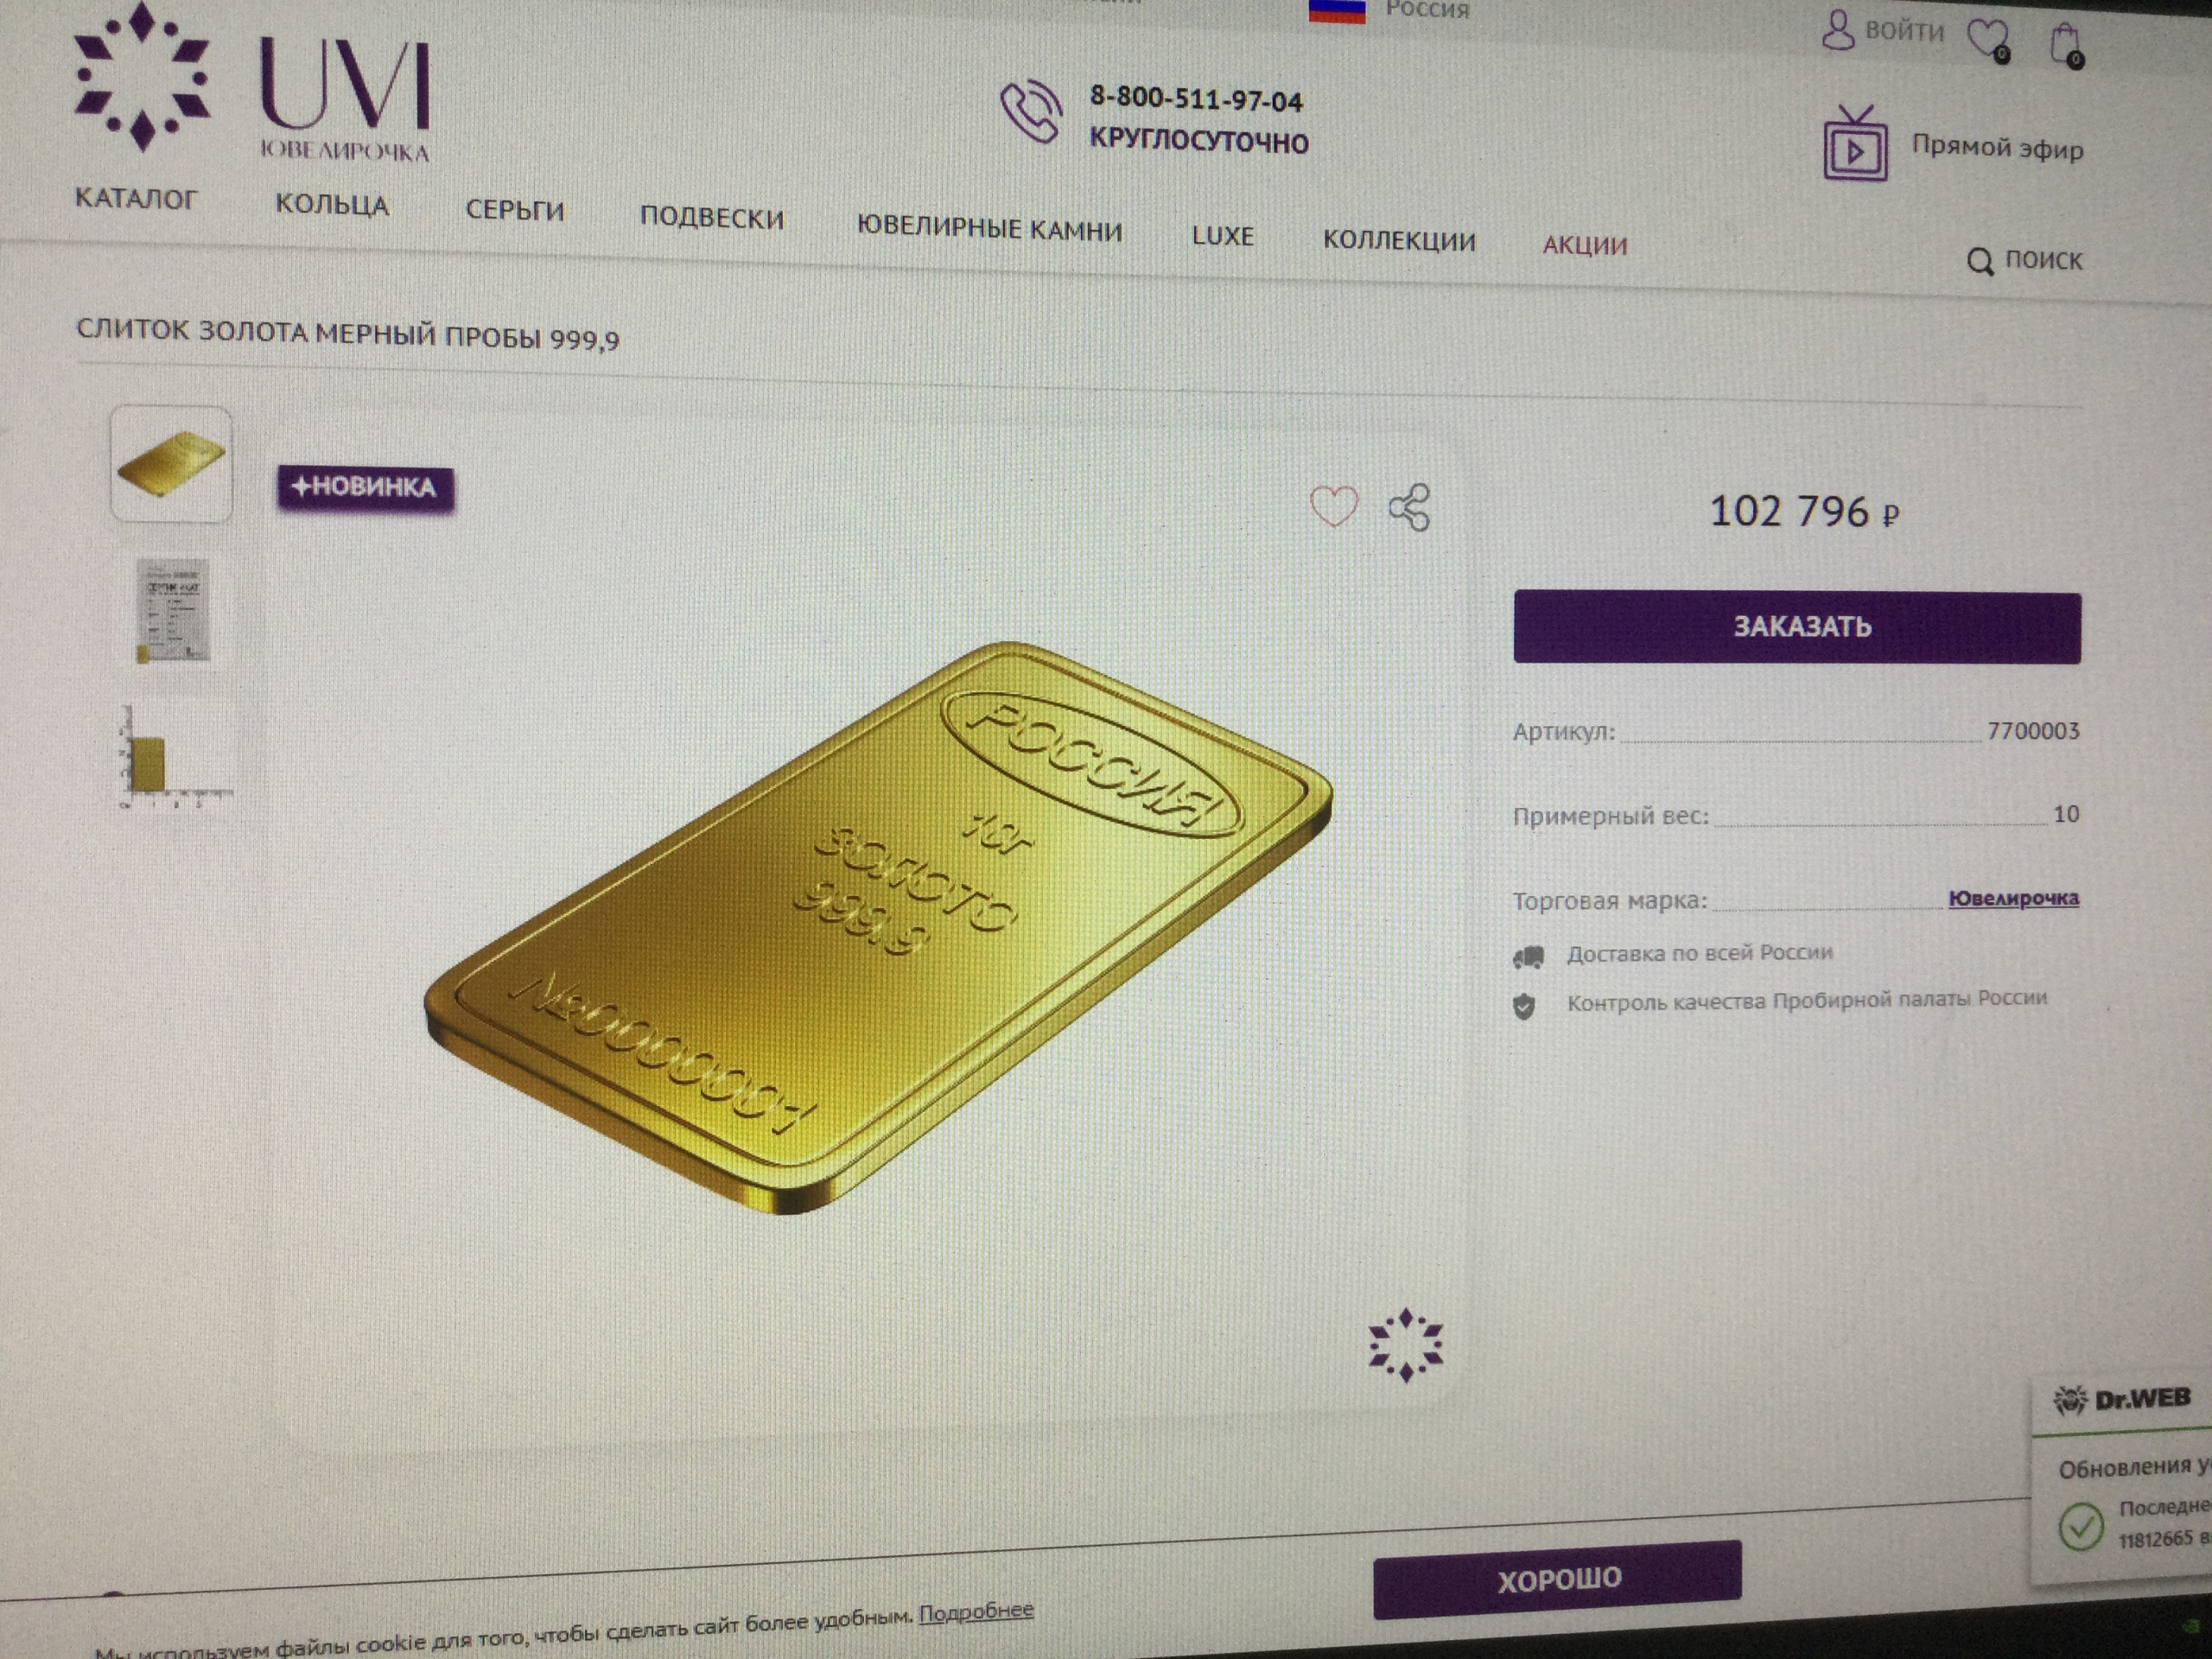Select the certificate document thumbnail
This screenshot has height=1659, width=2212.
tap(172, 611)
